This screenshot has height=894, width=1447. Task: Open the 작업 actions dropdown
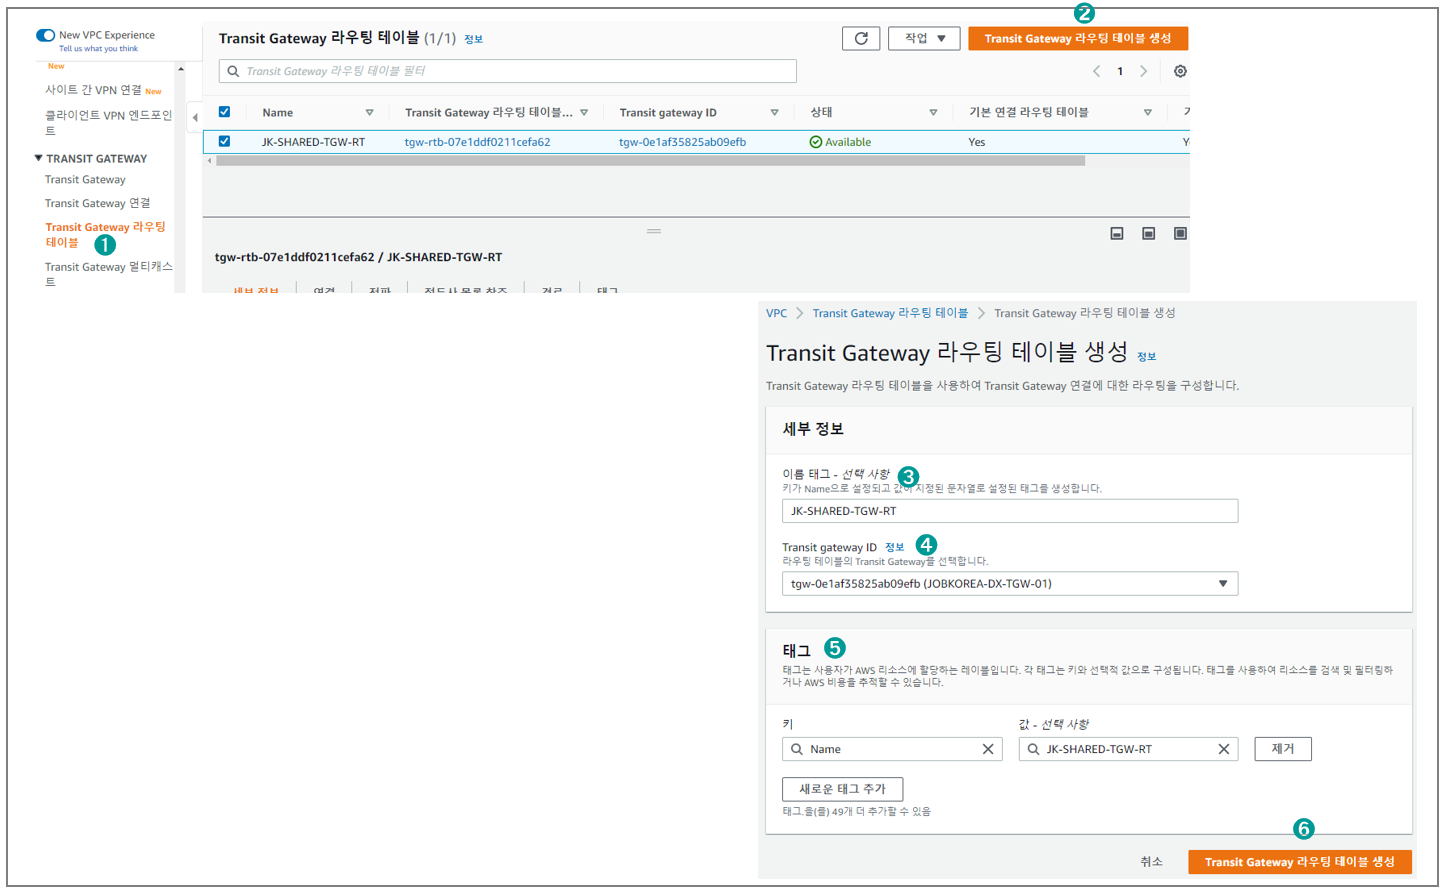point(923,39)
